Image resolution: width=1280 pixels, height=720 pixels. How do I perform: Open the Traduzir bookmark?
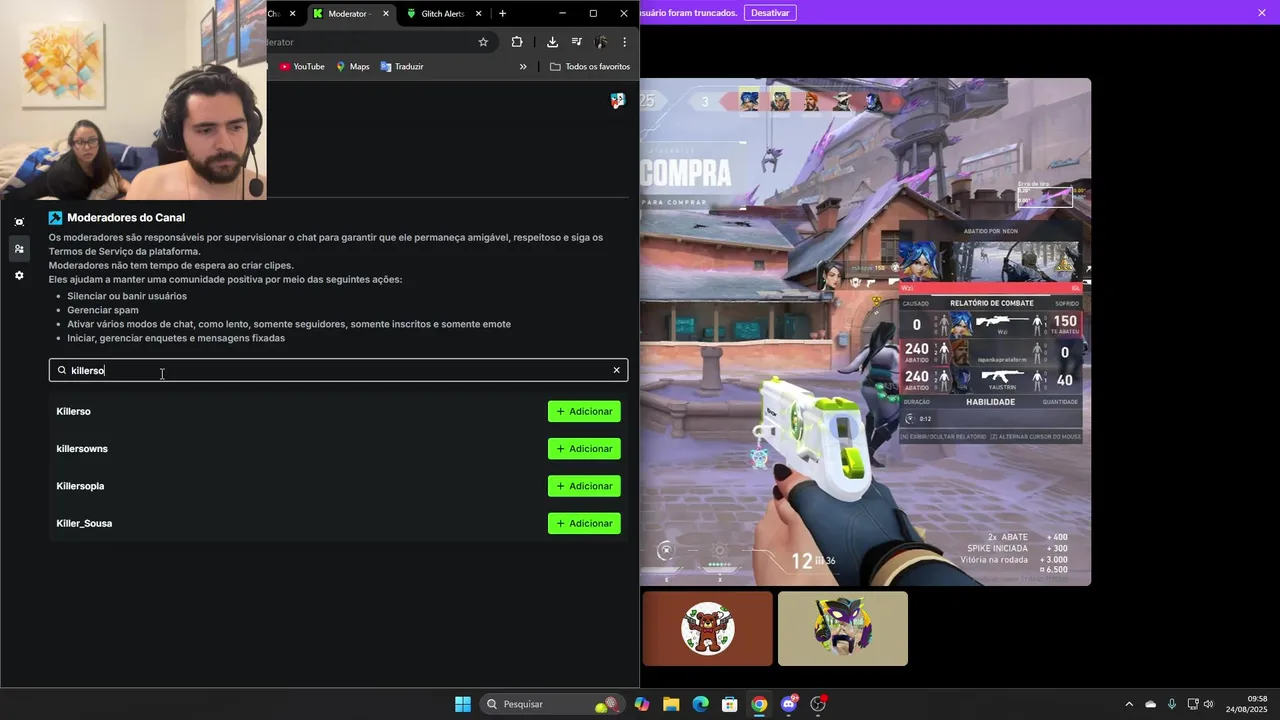pos(402,67)
